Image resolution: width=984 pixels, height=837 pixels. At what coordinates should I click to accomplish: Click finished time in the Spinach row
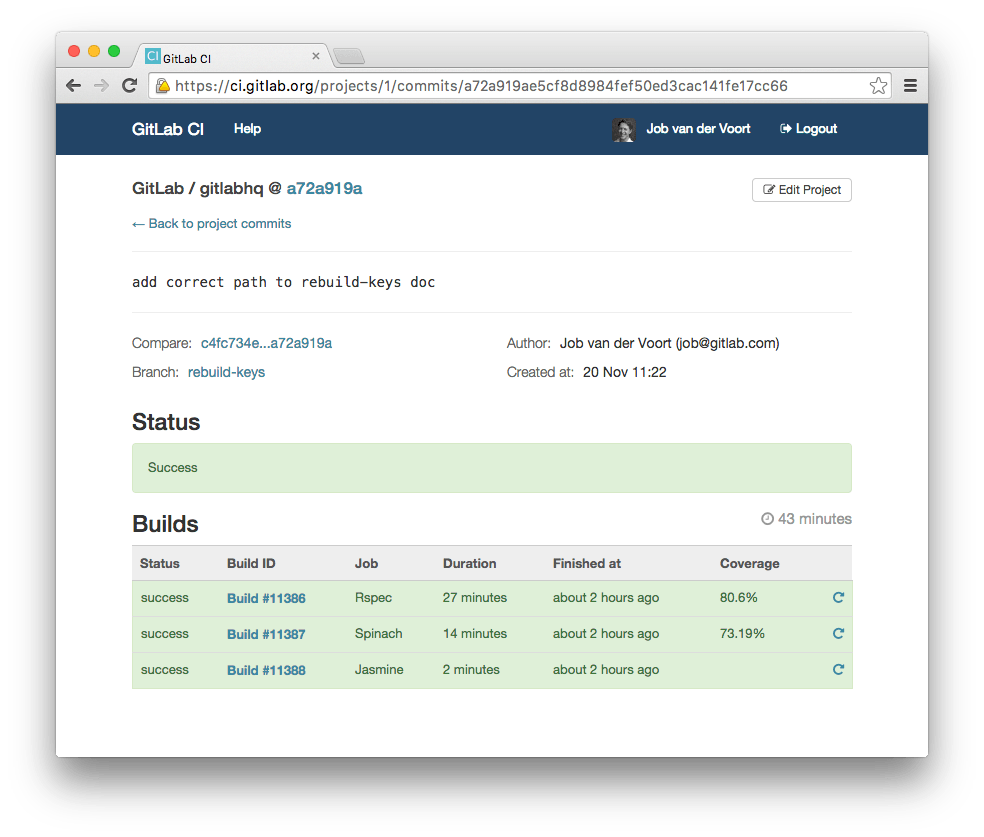click(606, 634)
